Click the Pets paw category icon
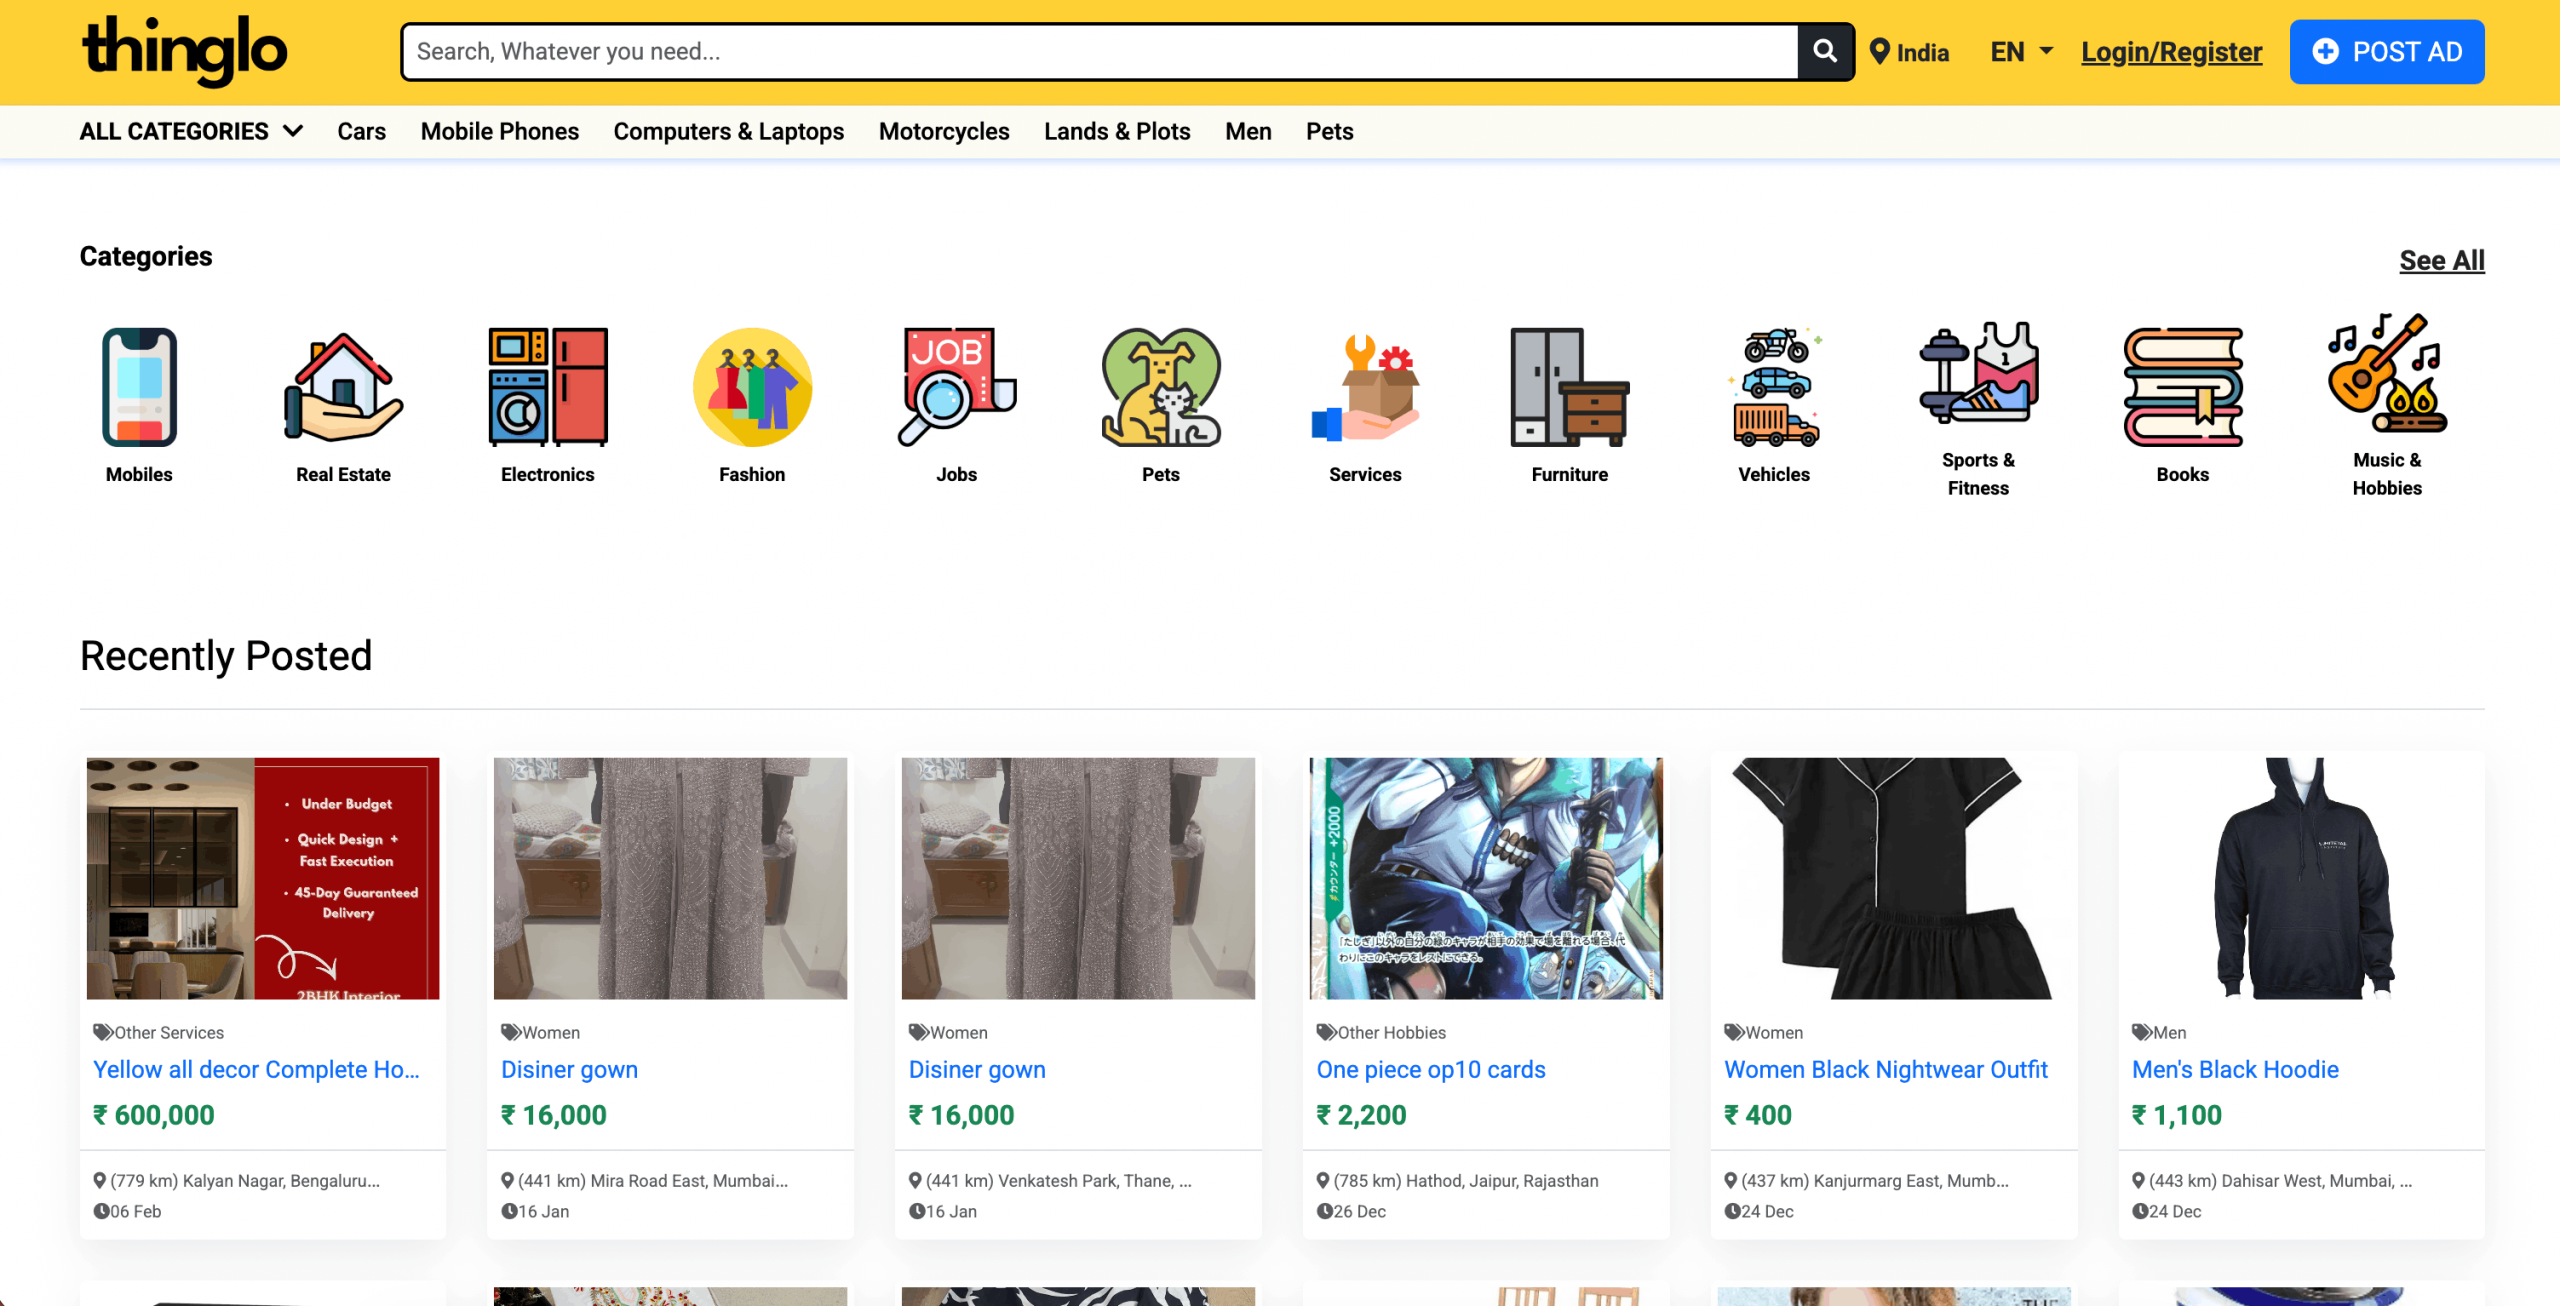This screenshot has height=1306, width=2560. coord(1160,387)
